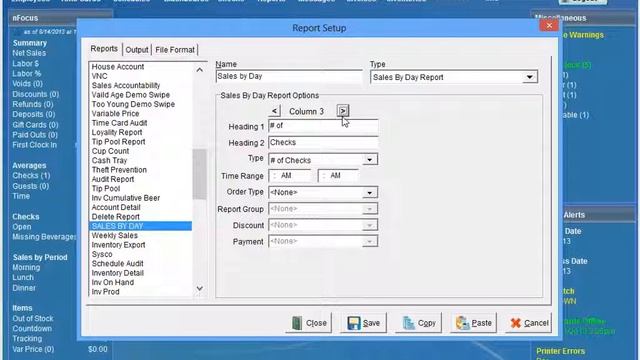Click 'Gift Cards (0)' in nFocus panel

[35, 125]
